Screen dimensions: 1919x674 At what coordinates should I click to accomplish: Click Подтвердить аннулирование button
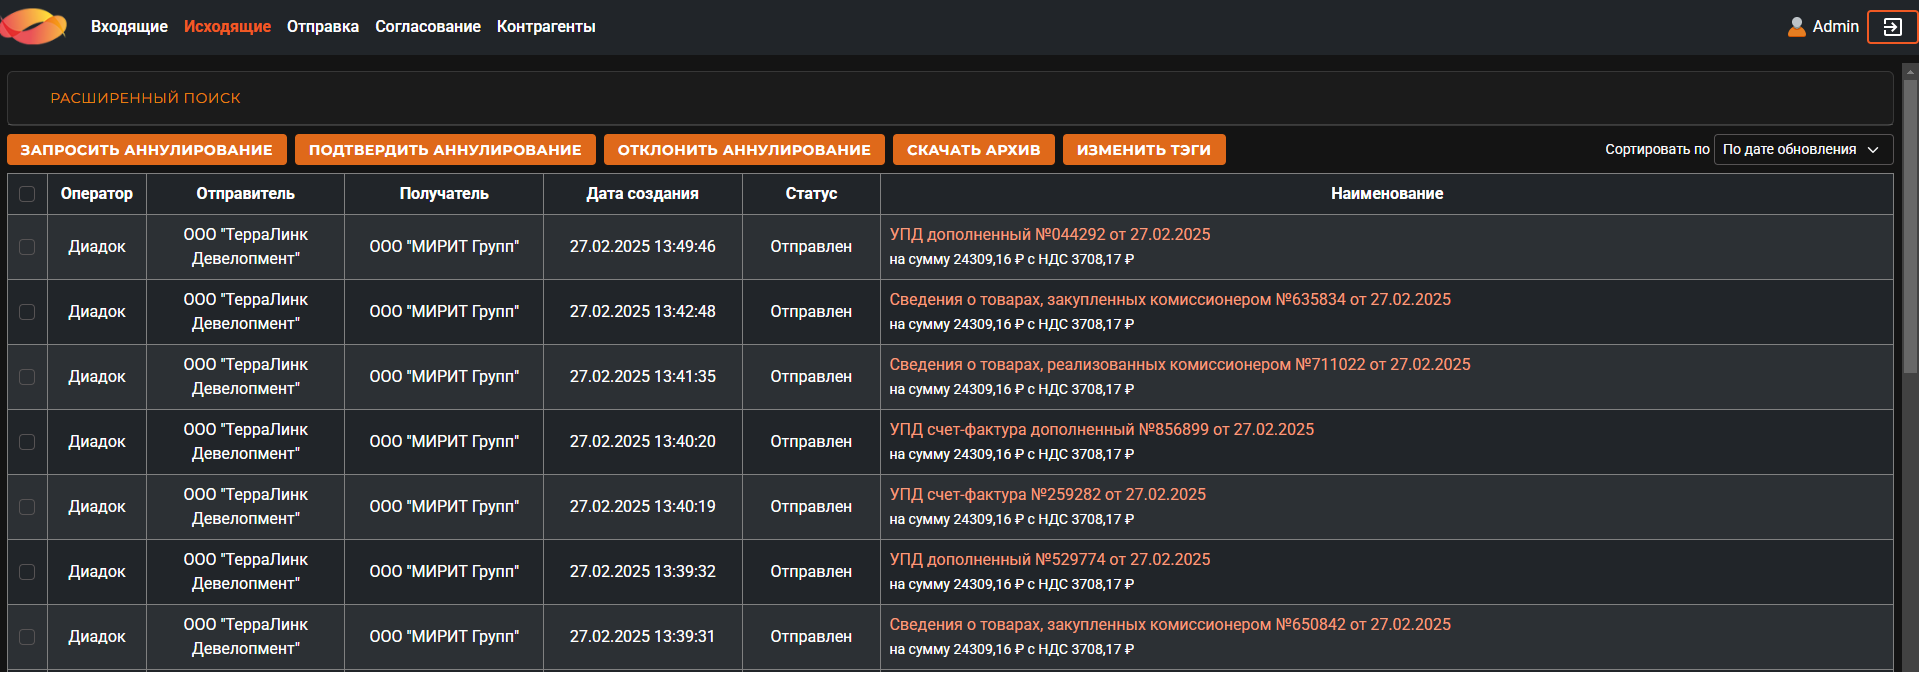(x=445, y=150)
